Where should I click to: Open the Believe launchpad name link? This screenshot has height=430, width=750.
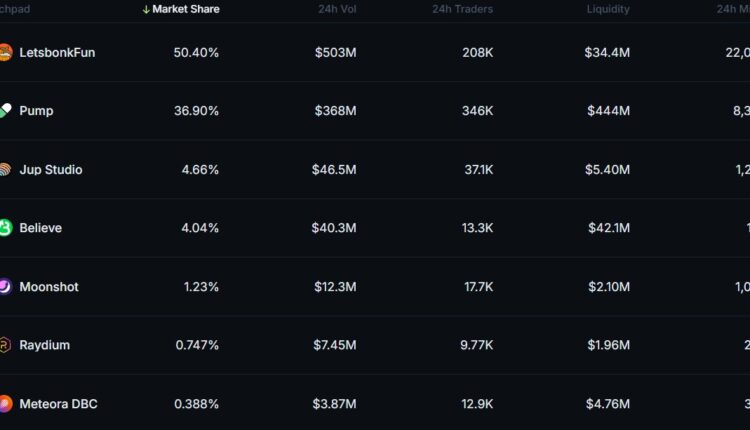click(40, 228)
